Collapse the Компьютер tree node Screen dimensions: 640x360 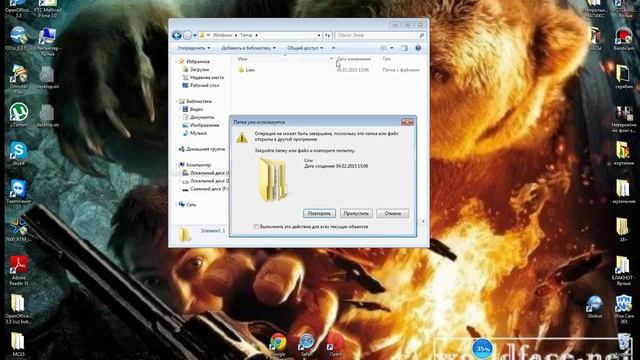click(x=177, y=165)
